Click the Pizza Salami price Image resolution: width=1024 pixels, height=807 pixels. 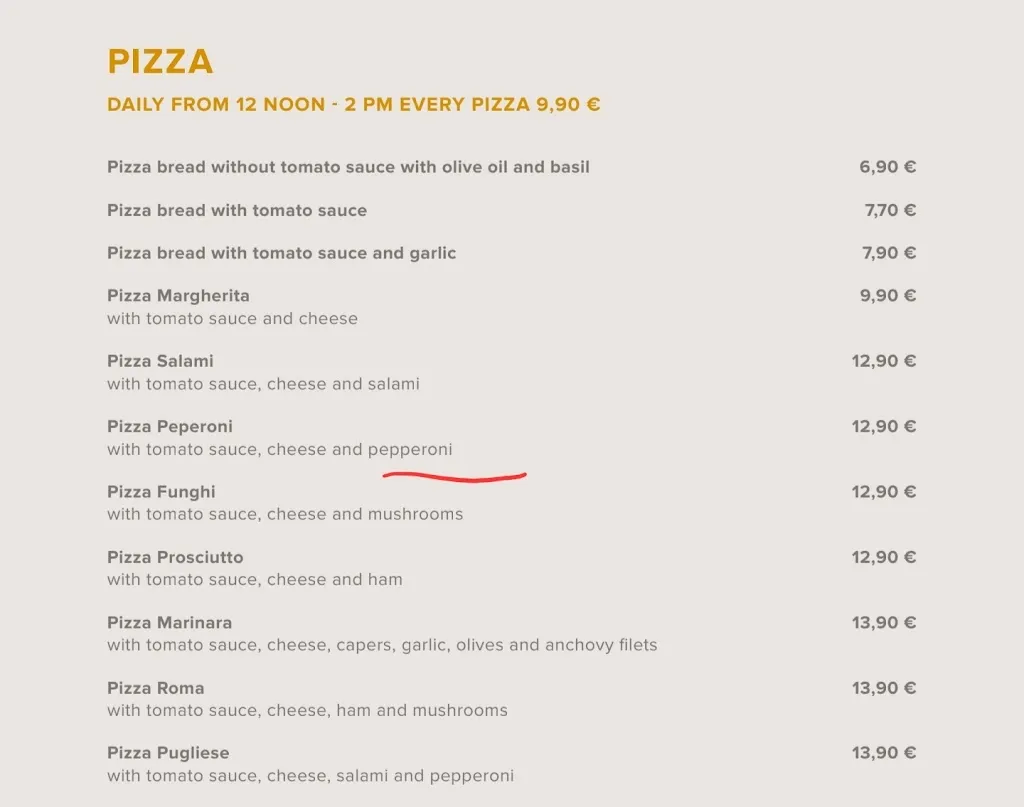[x=883, y=361]
